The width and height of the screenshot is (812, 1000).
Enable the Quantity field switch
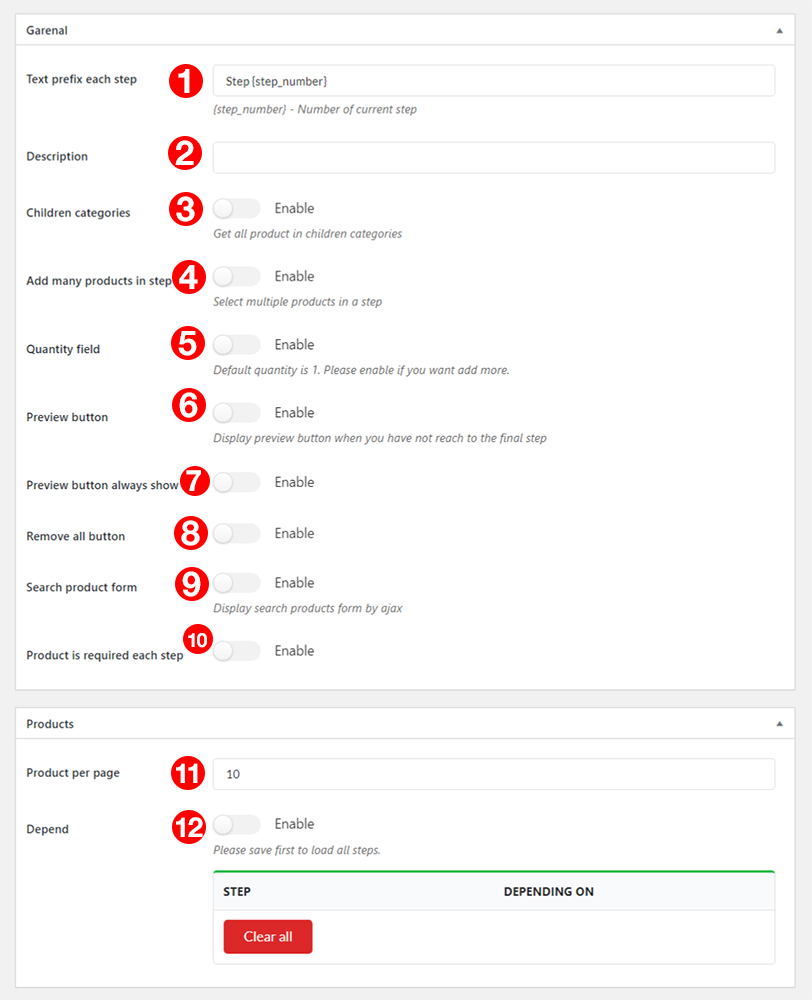click(237, 344)
